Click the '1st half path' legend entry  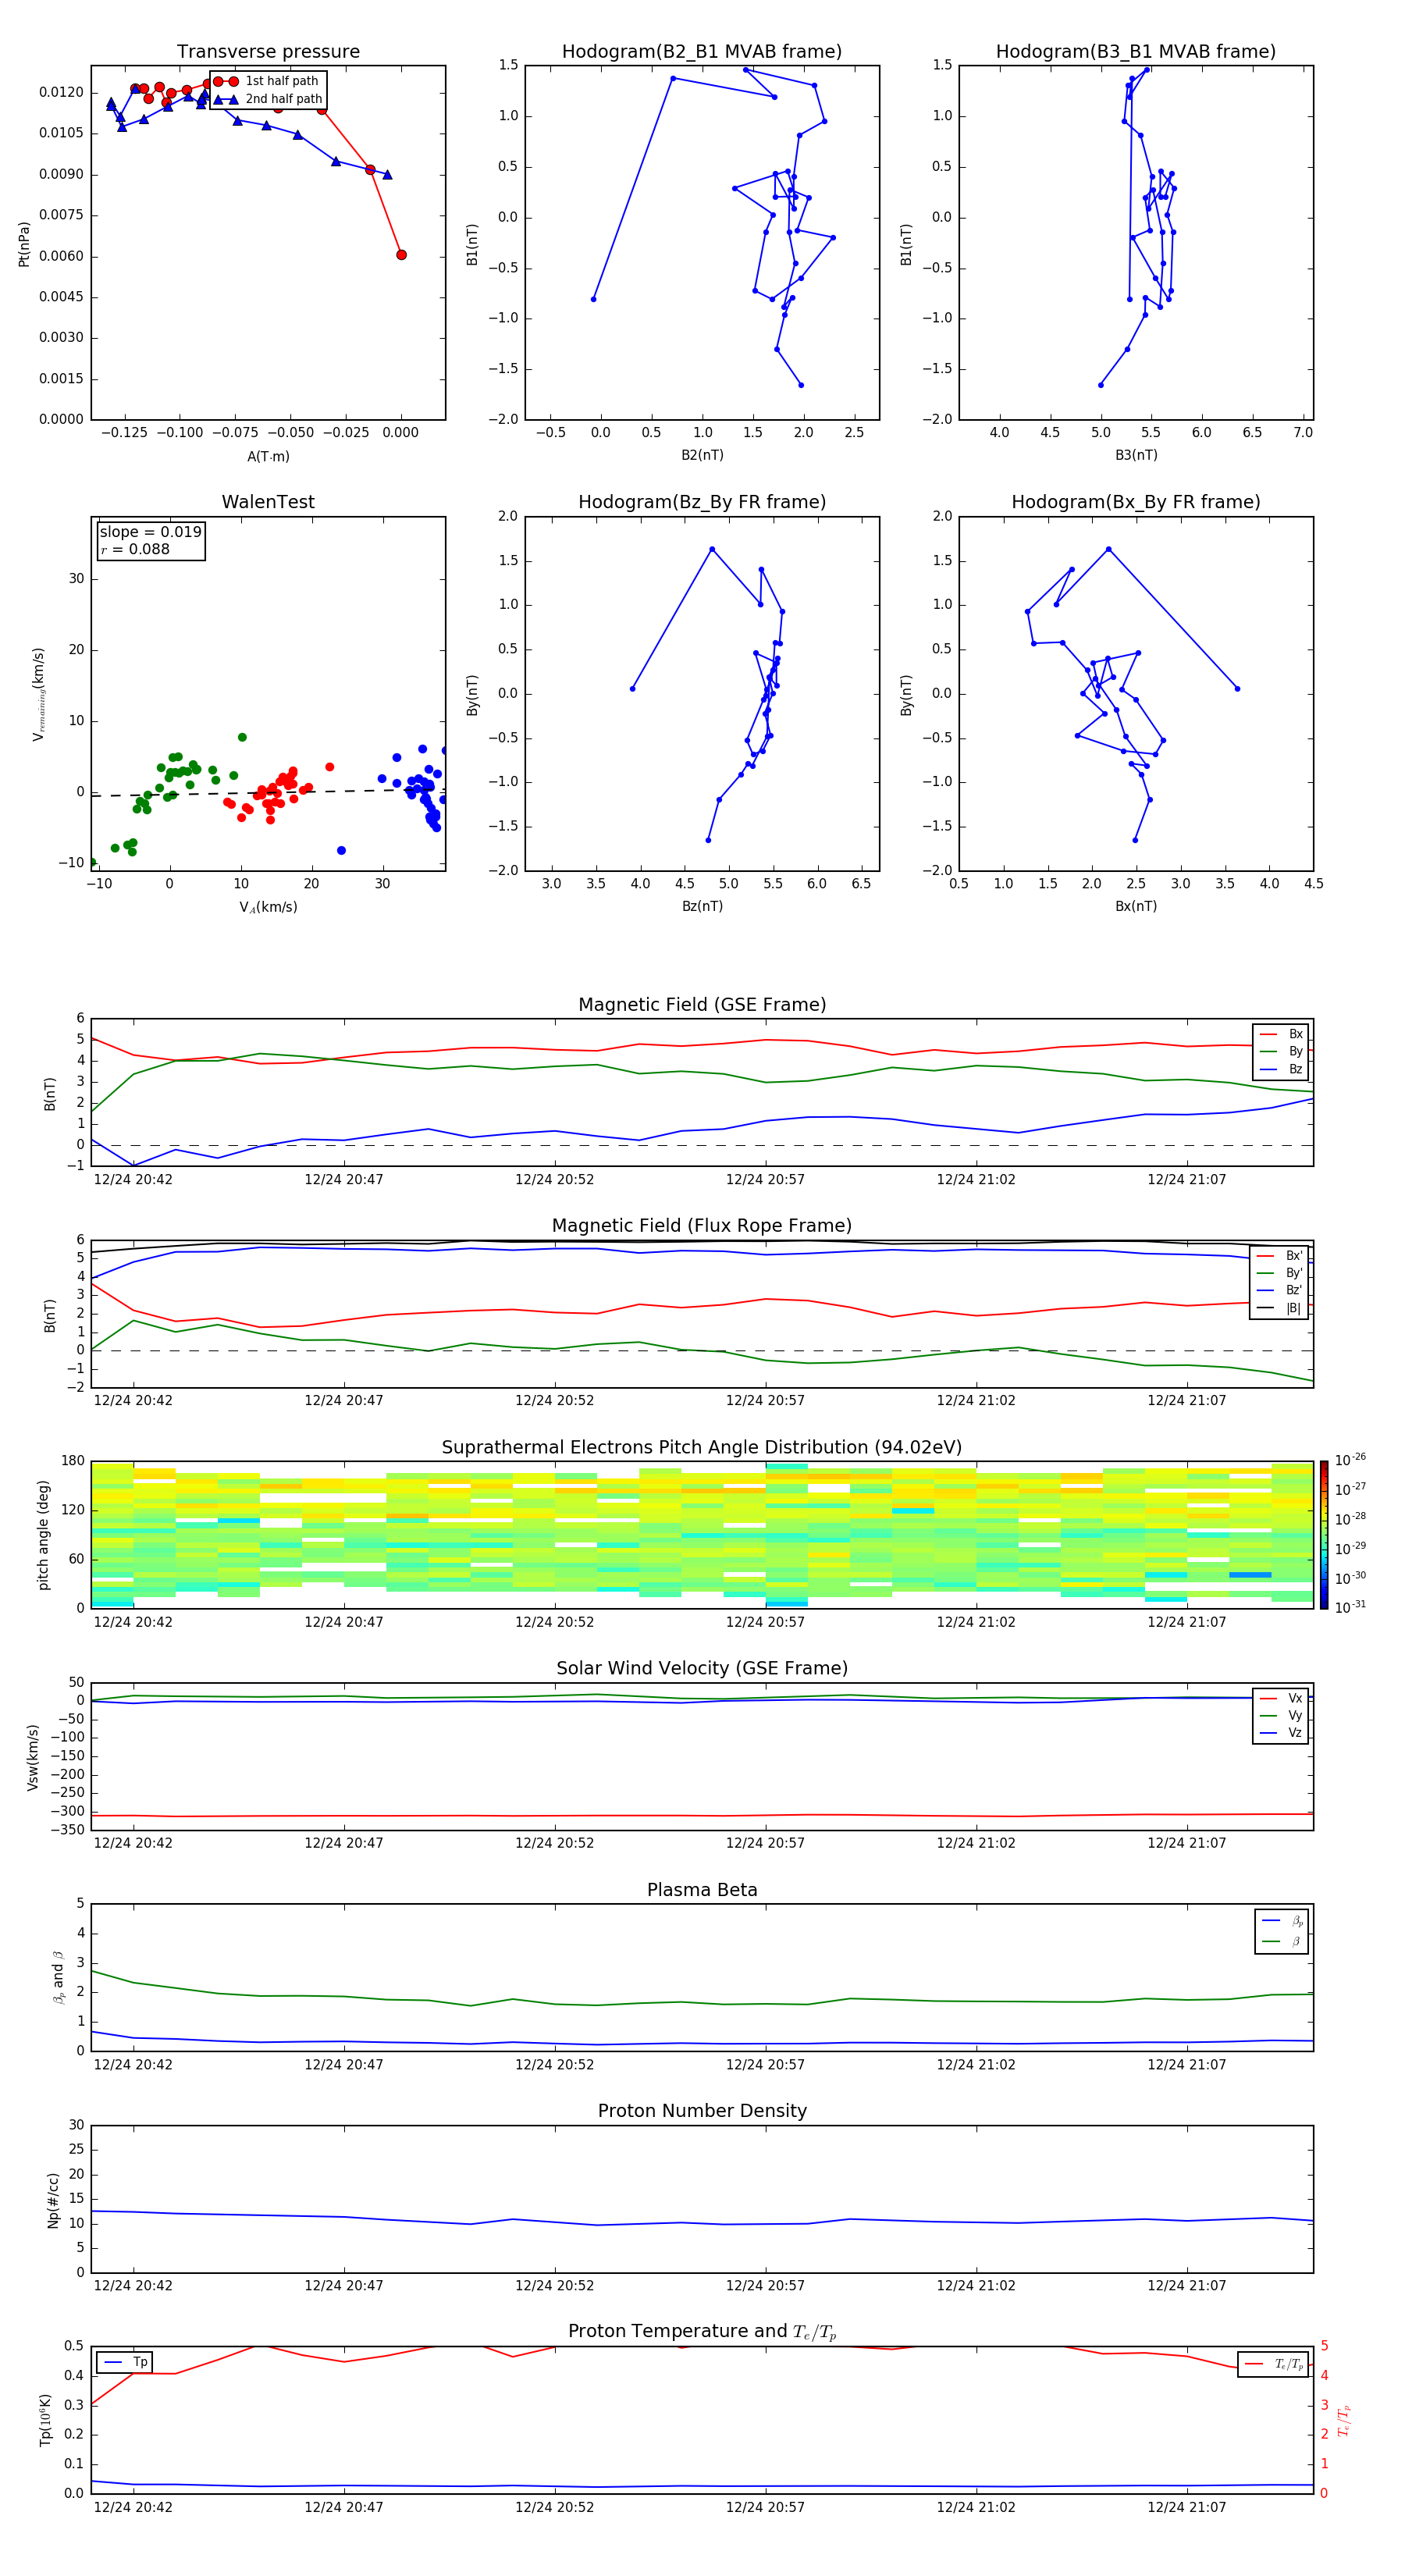[266, 81]
